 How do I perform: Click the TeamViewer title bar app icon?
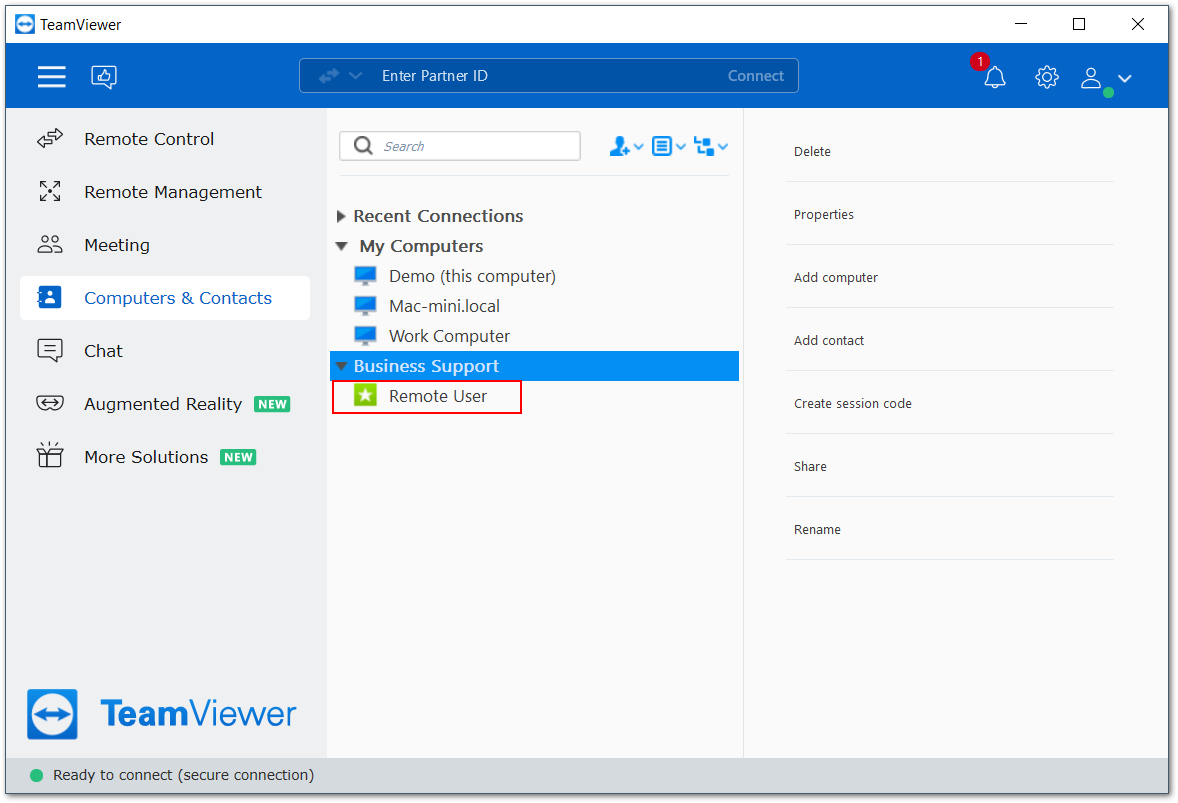click(25, 24)
